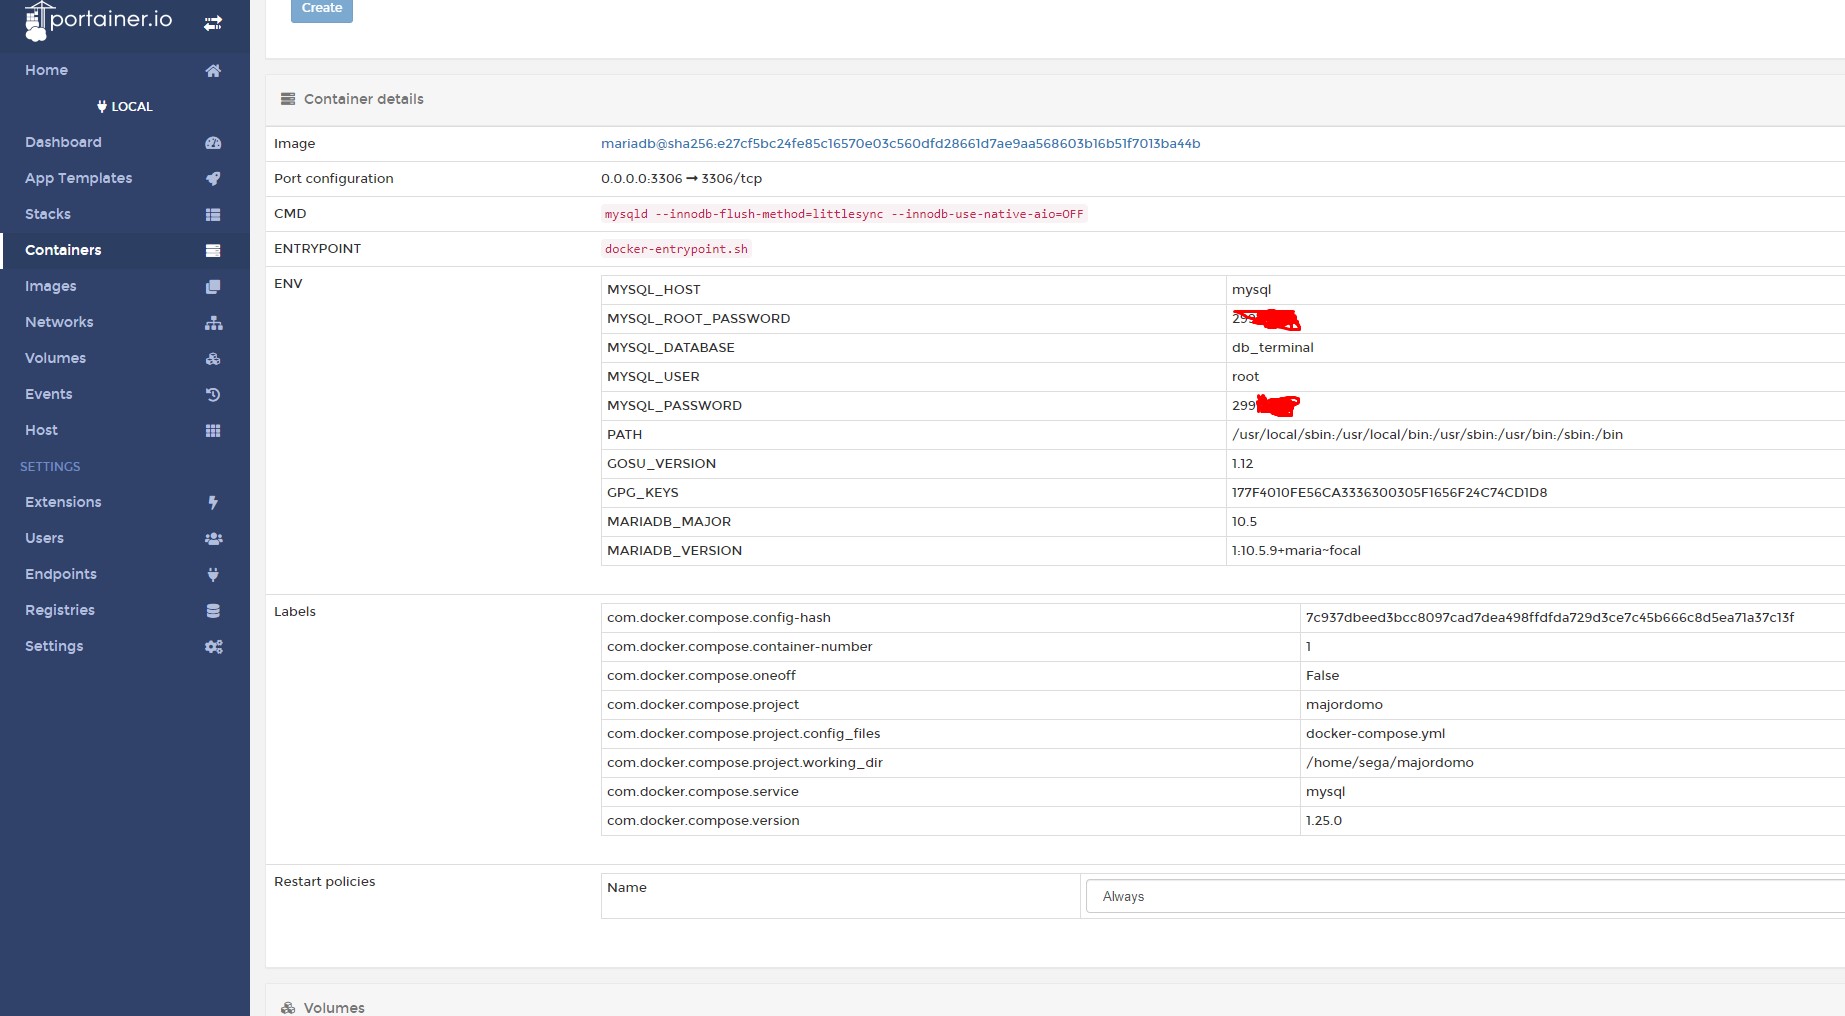The width and height of the screenshot is (1845, 1016).
Task: Click the endpoint switch icon beside the logo
Action: coord(212,20)
